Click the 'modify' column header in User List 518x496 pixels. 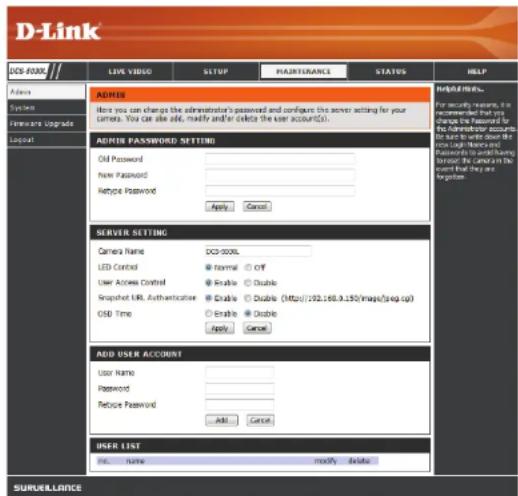point(326,461)
